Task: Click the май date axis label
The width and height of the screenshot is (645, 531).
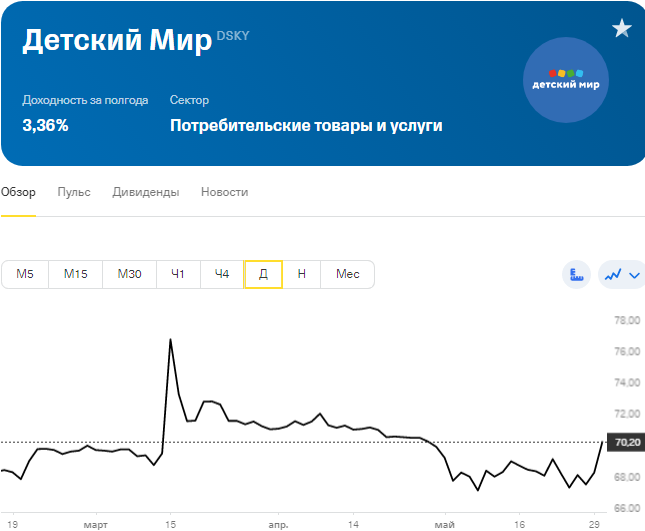Action: tap(445, 525)
